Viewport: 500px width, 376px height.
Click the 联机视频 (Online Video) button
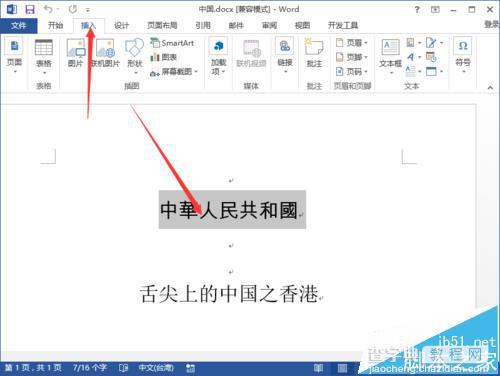[251, 53]
